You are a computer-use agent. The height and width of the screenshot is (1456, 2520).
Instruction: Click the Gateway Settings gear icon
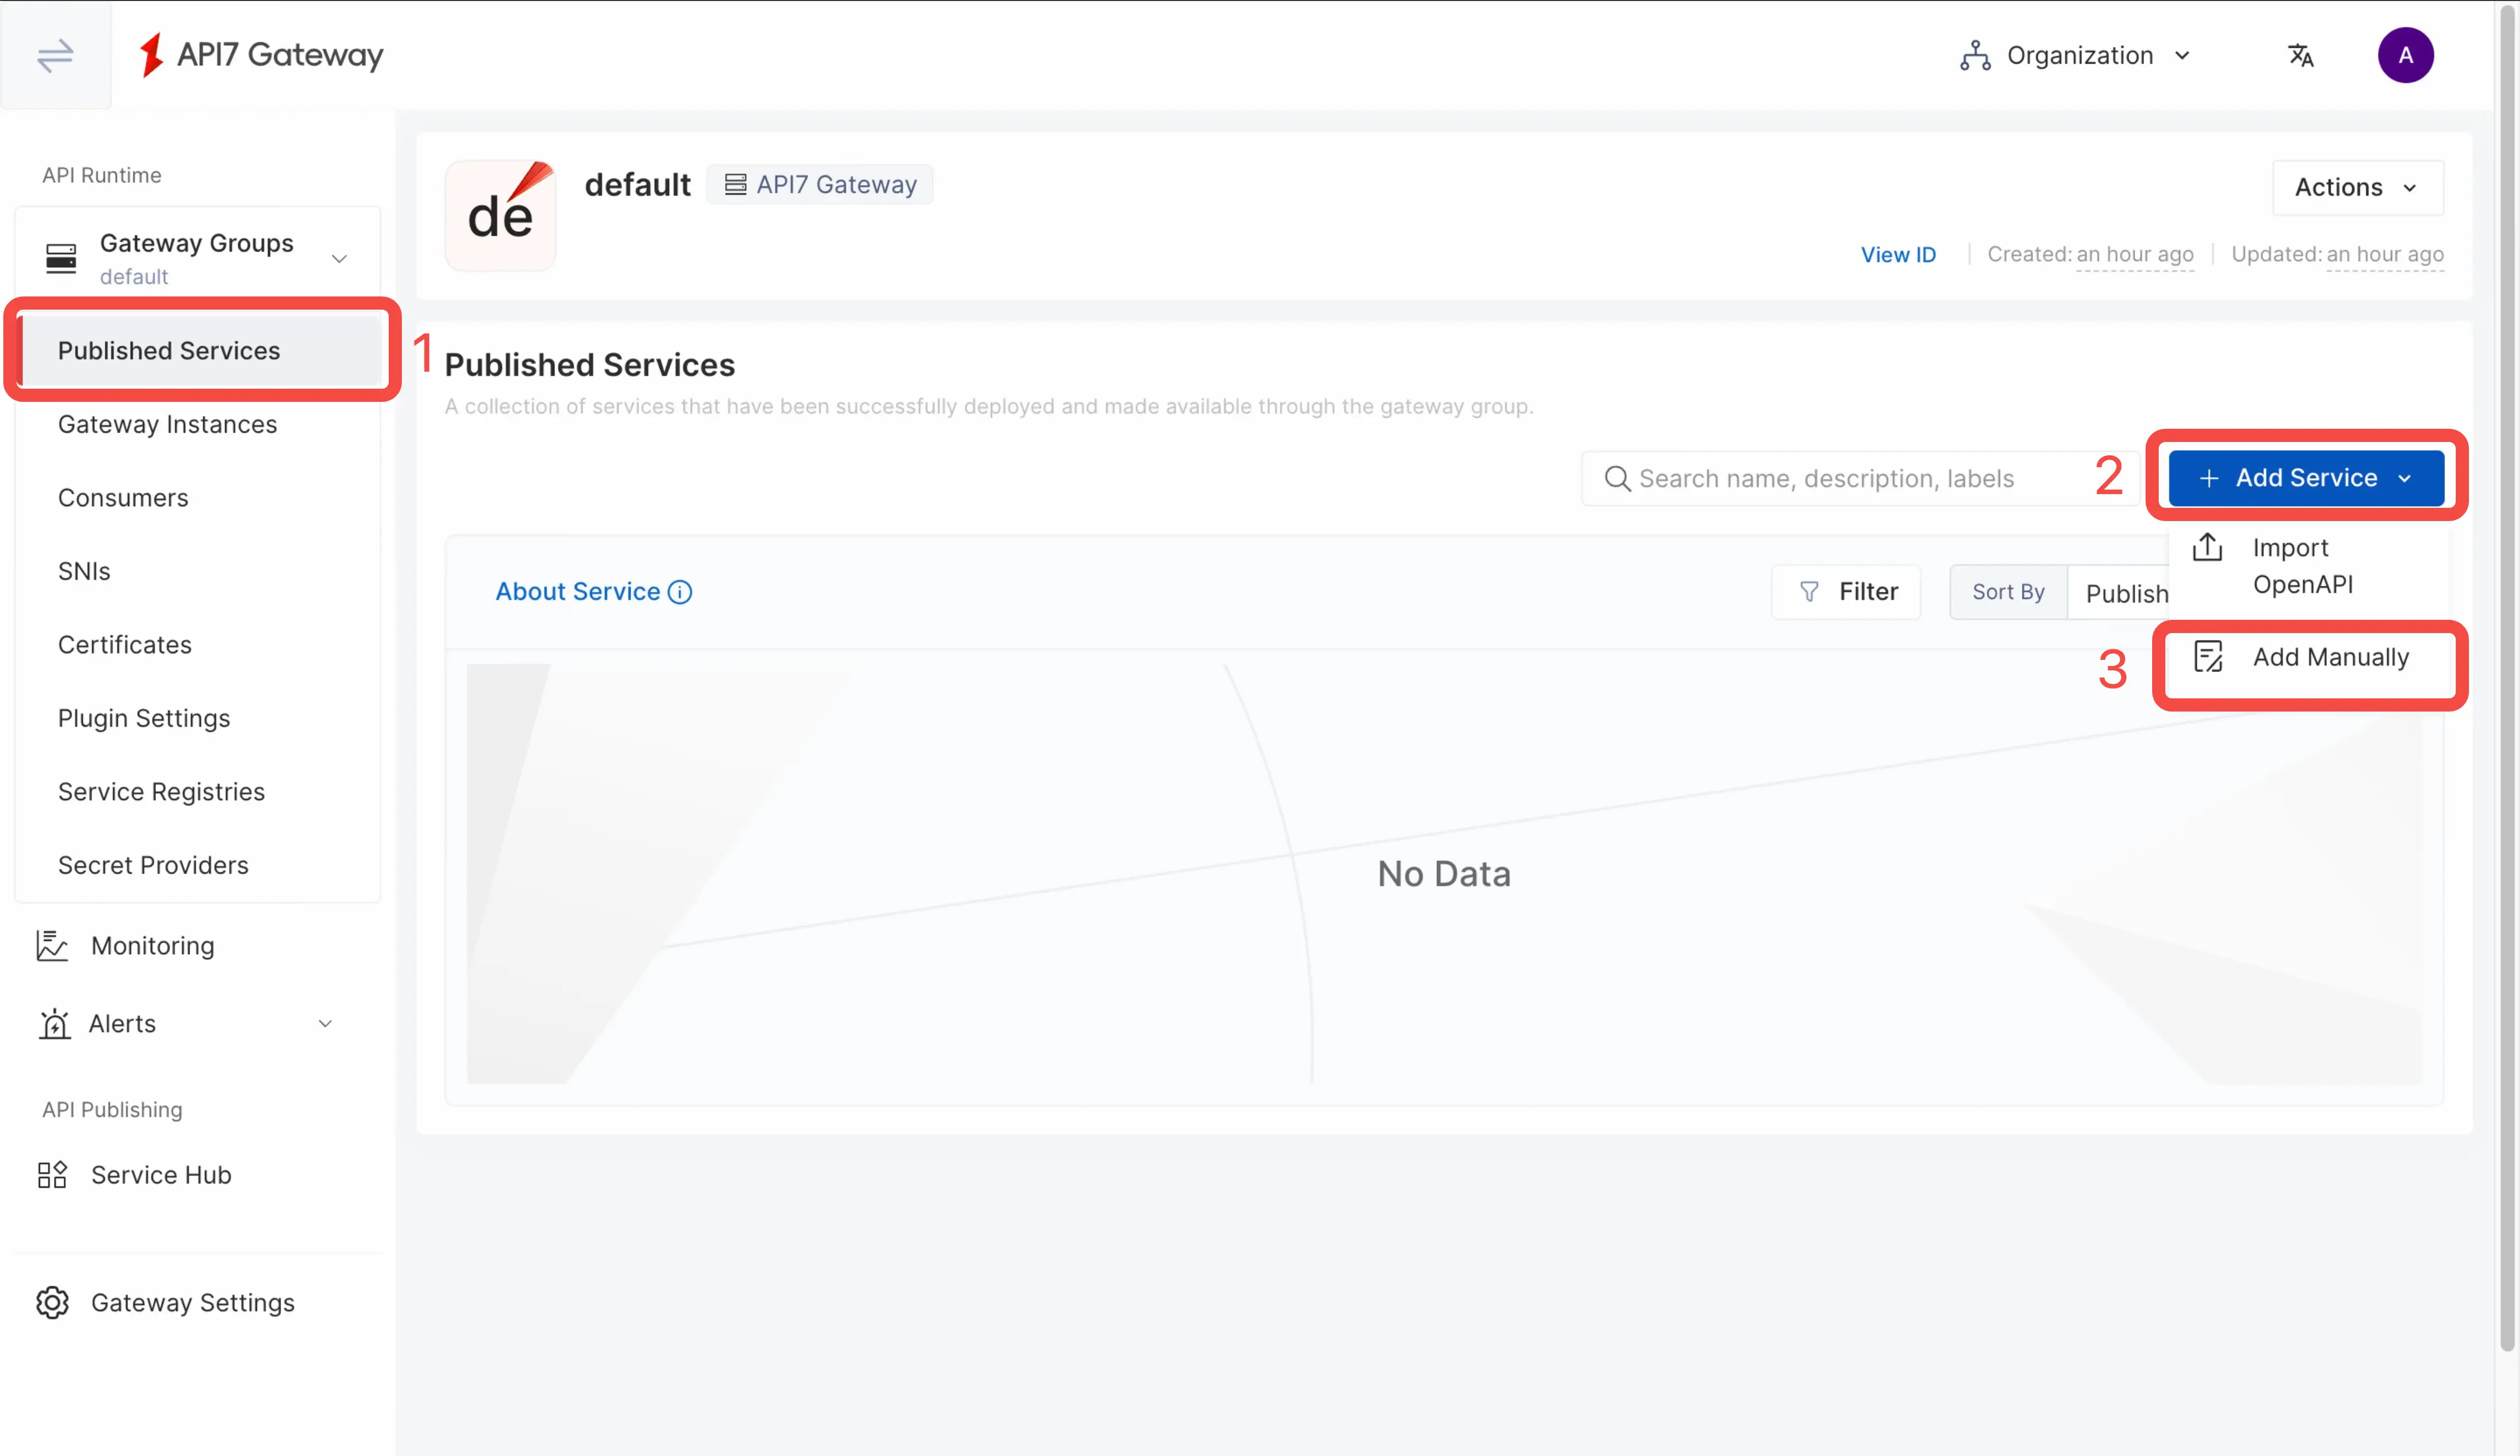pyautogui.click(x=52, y=1303)
